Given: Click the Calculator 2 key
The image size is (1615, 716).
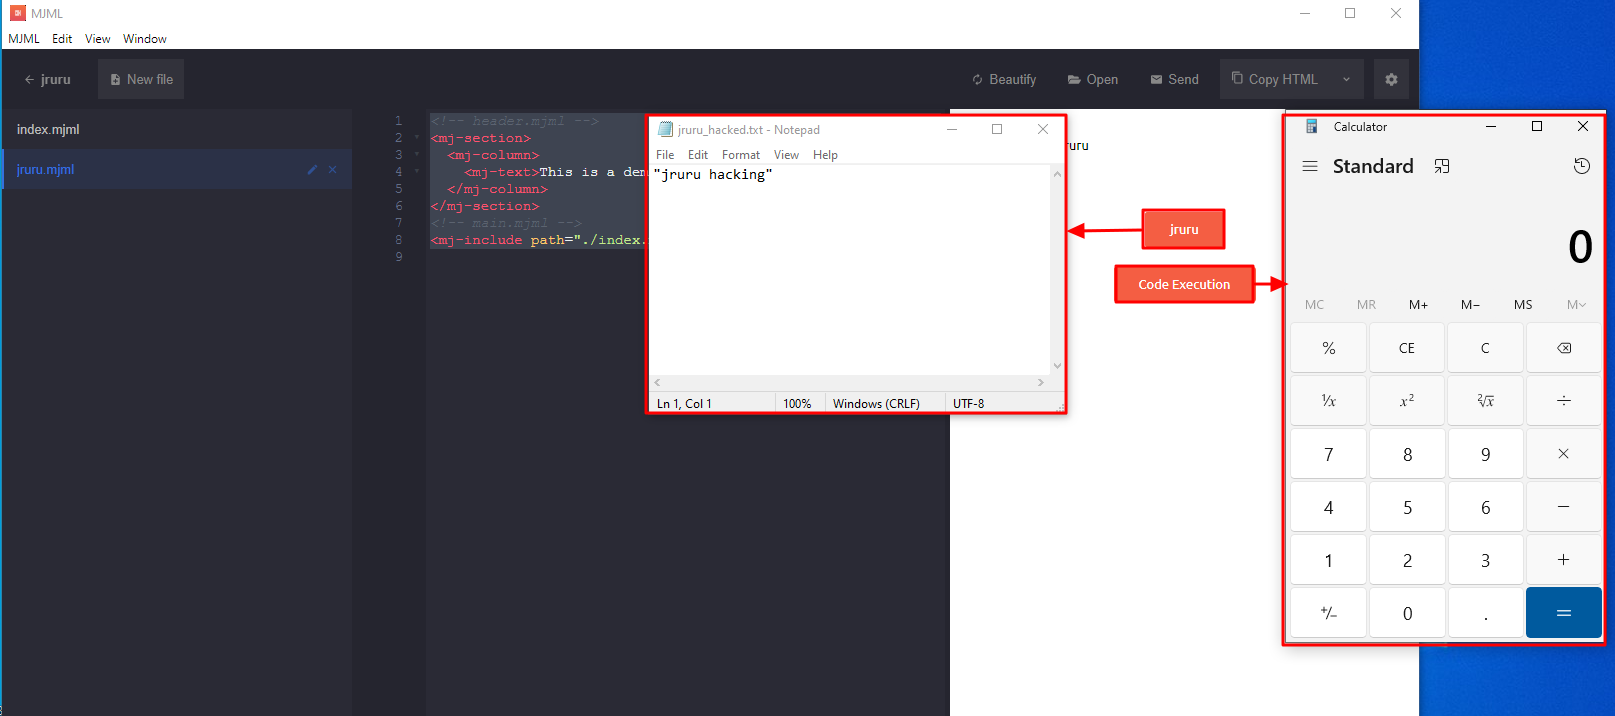Looking at the screenshot, I should (1407, 560).
